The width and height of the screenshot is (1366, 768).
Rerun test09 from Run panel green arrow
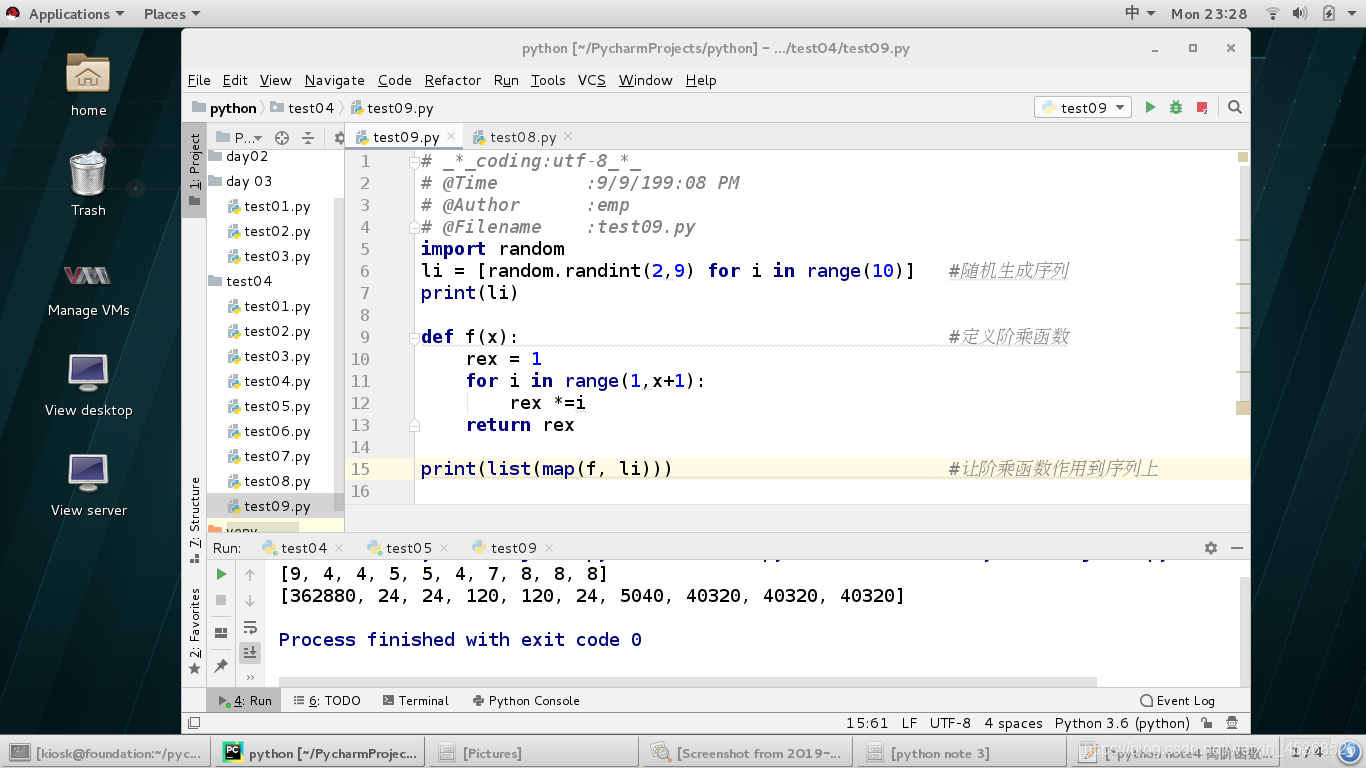221,574
